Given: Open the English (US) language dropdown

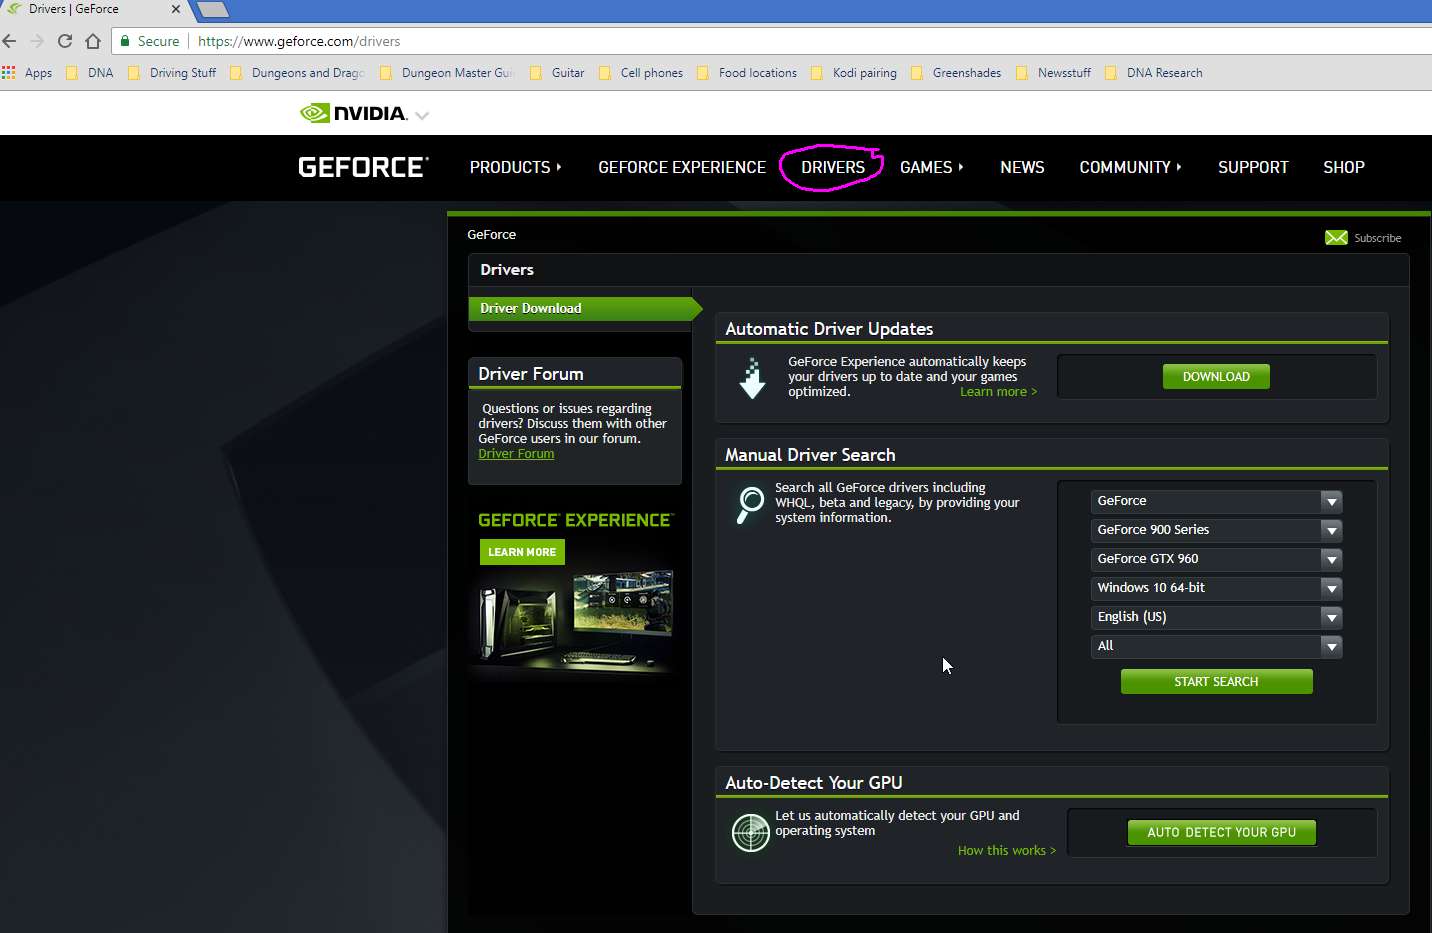Looking at the screenshot, I should click(1216, 617).
